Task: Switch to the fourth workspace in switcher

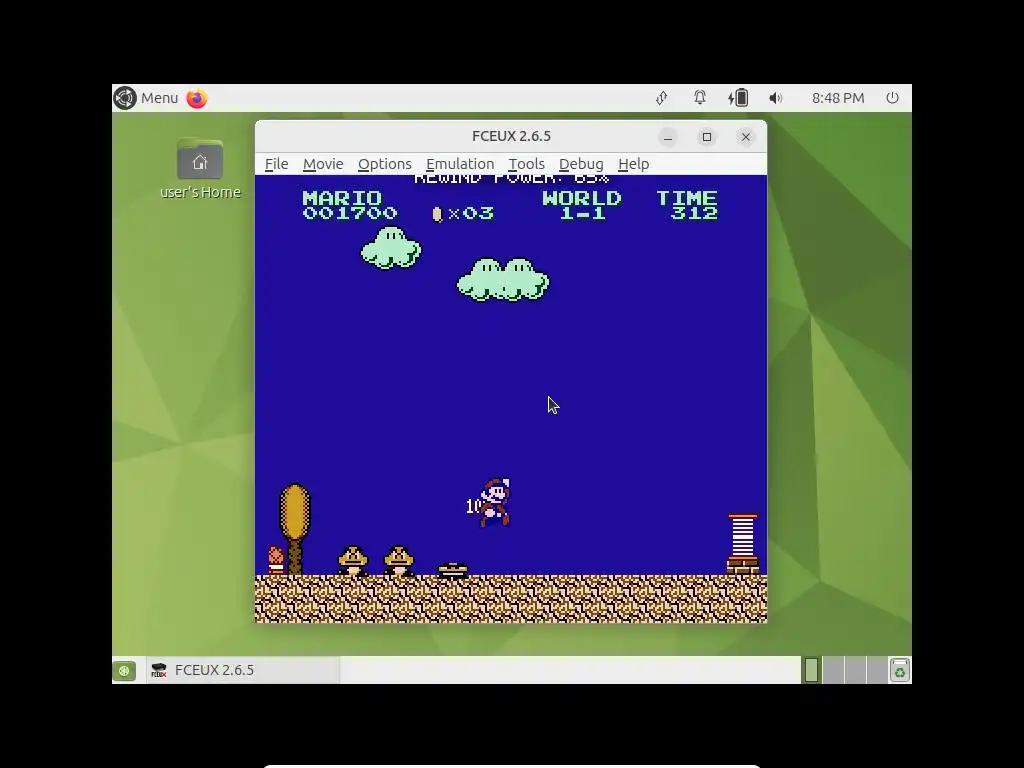Action: coord(876,671)
